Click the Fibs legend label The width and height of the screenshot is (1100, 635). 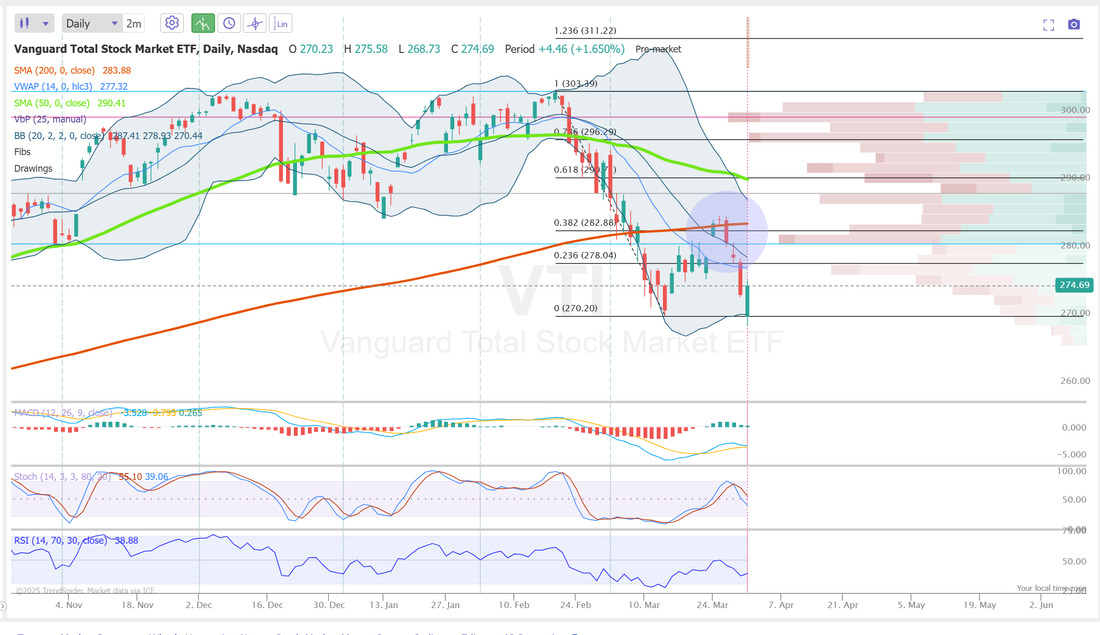(22, 152)
